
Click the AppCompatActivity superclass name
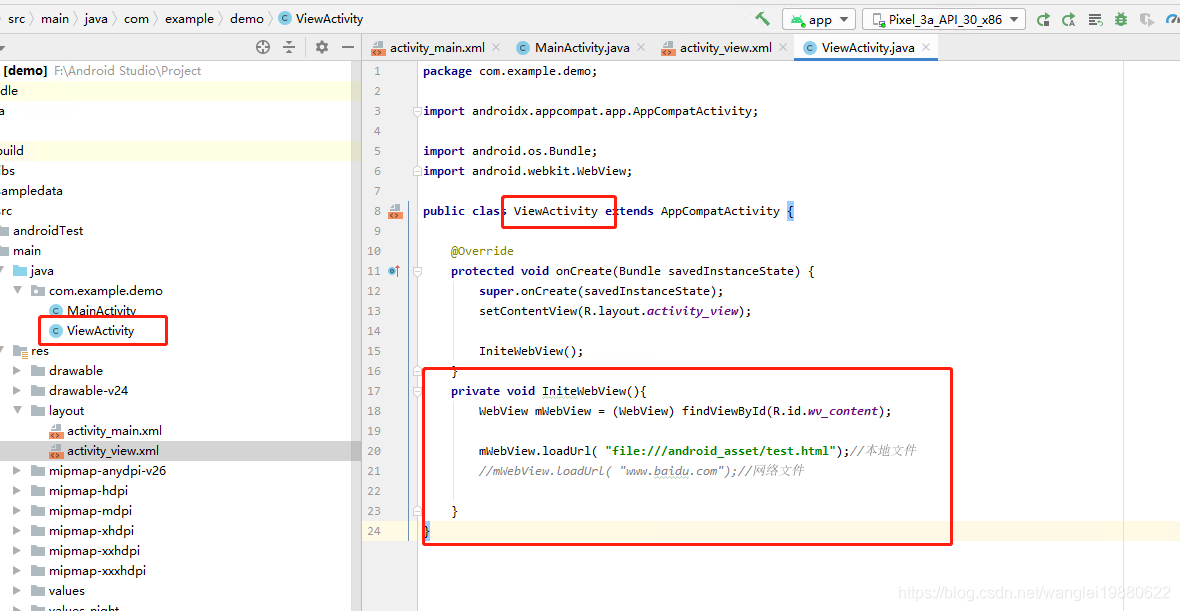720,211
